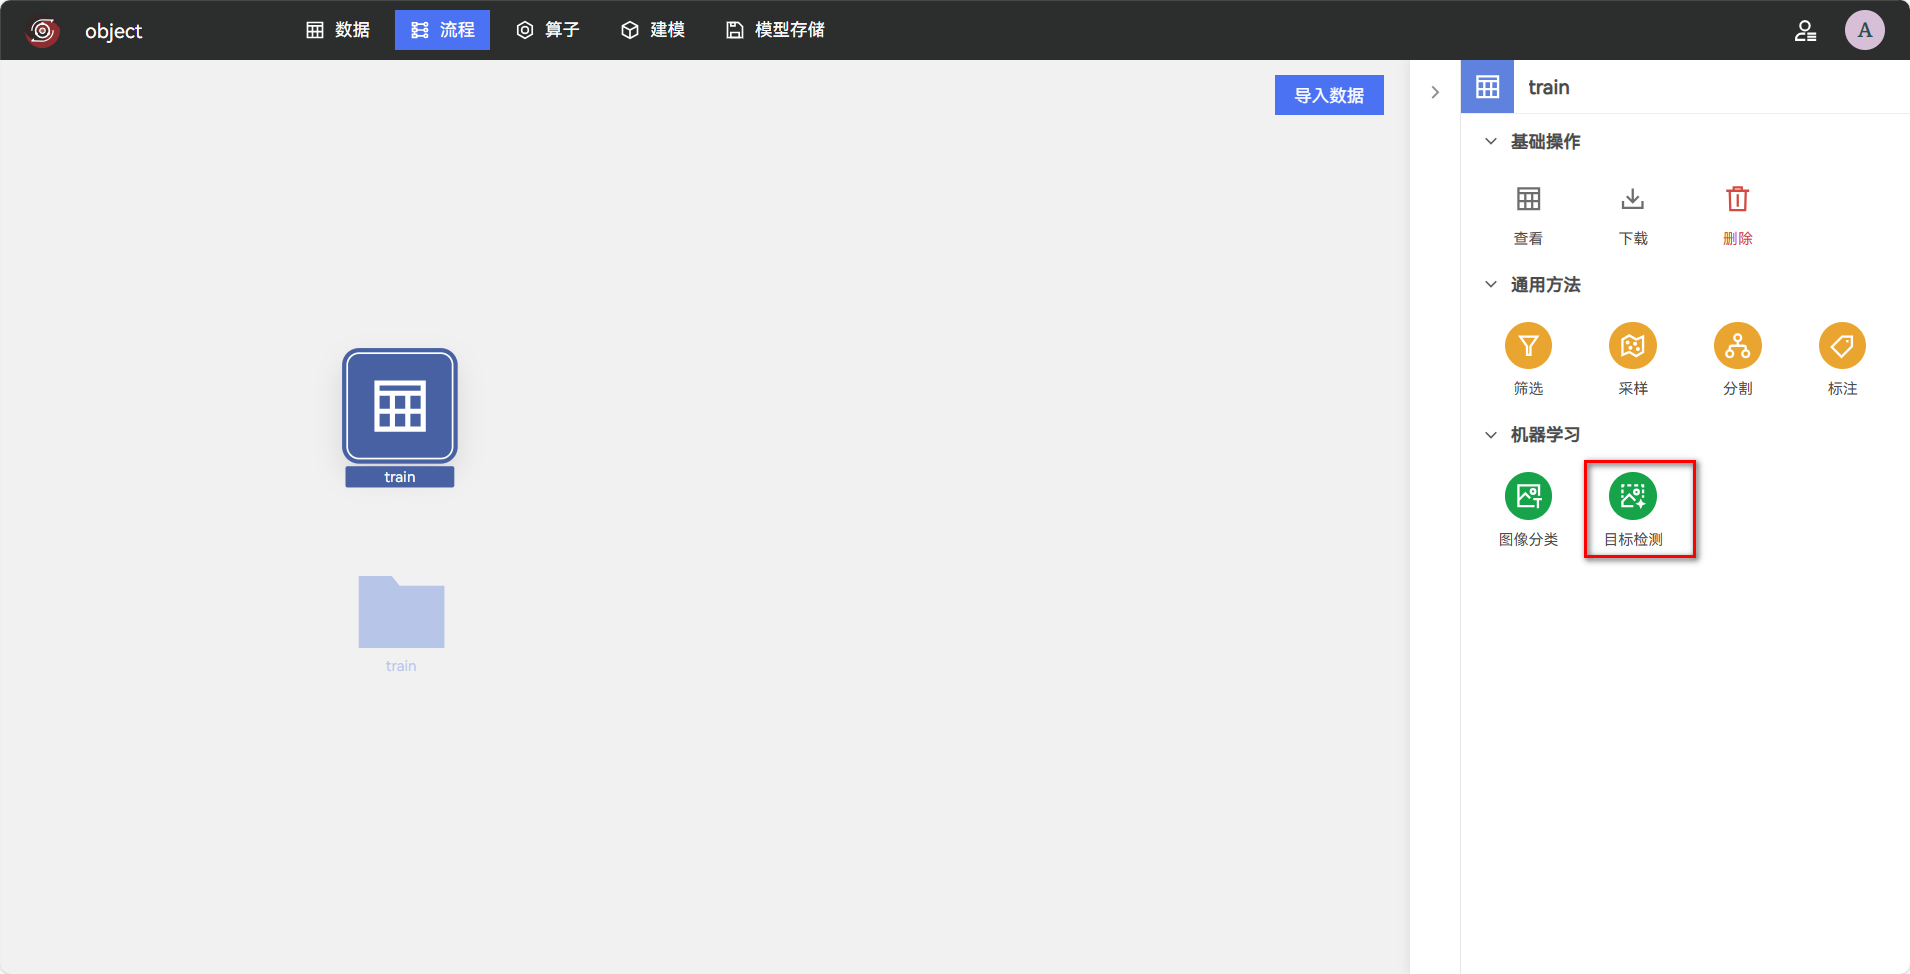Click the train title in side panel
This screenshot has width=1910, height=974.
[1548, 87]
